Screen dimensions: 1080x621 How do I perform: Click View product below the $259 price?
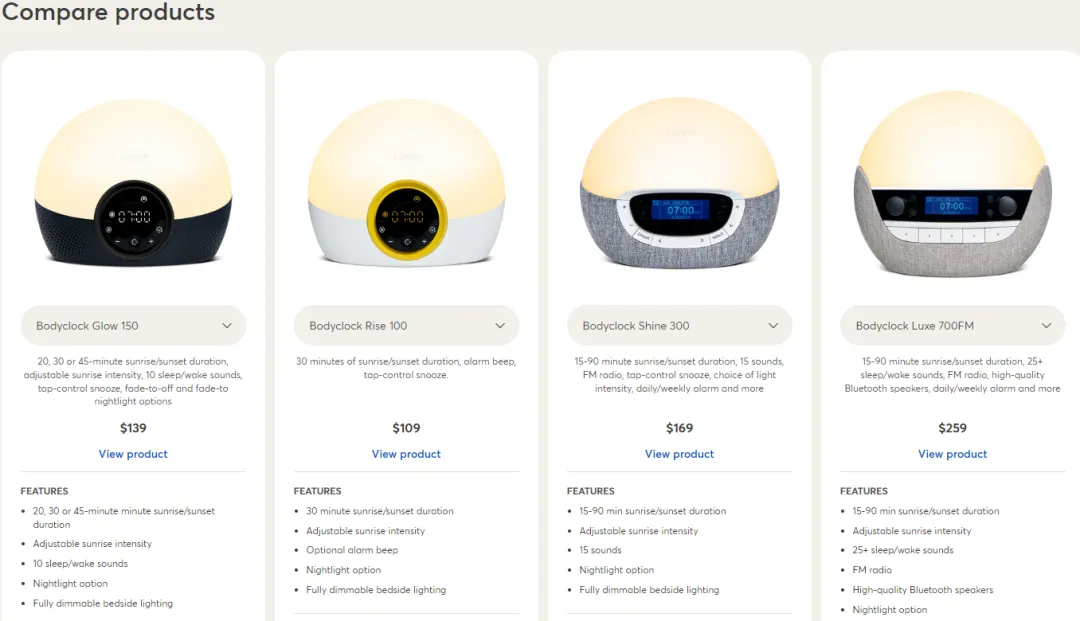click(x=952, y=454)
